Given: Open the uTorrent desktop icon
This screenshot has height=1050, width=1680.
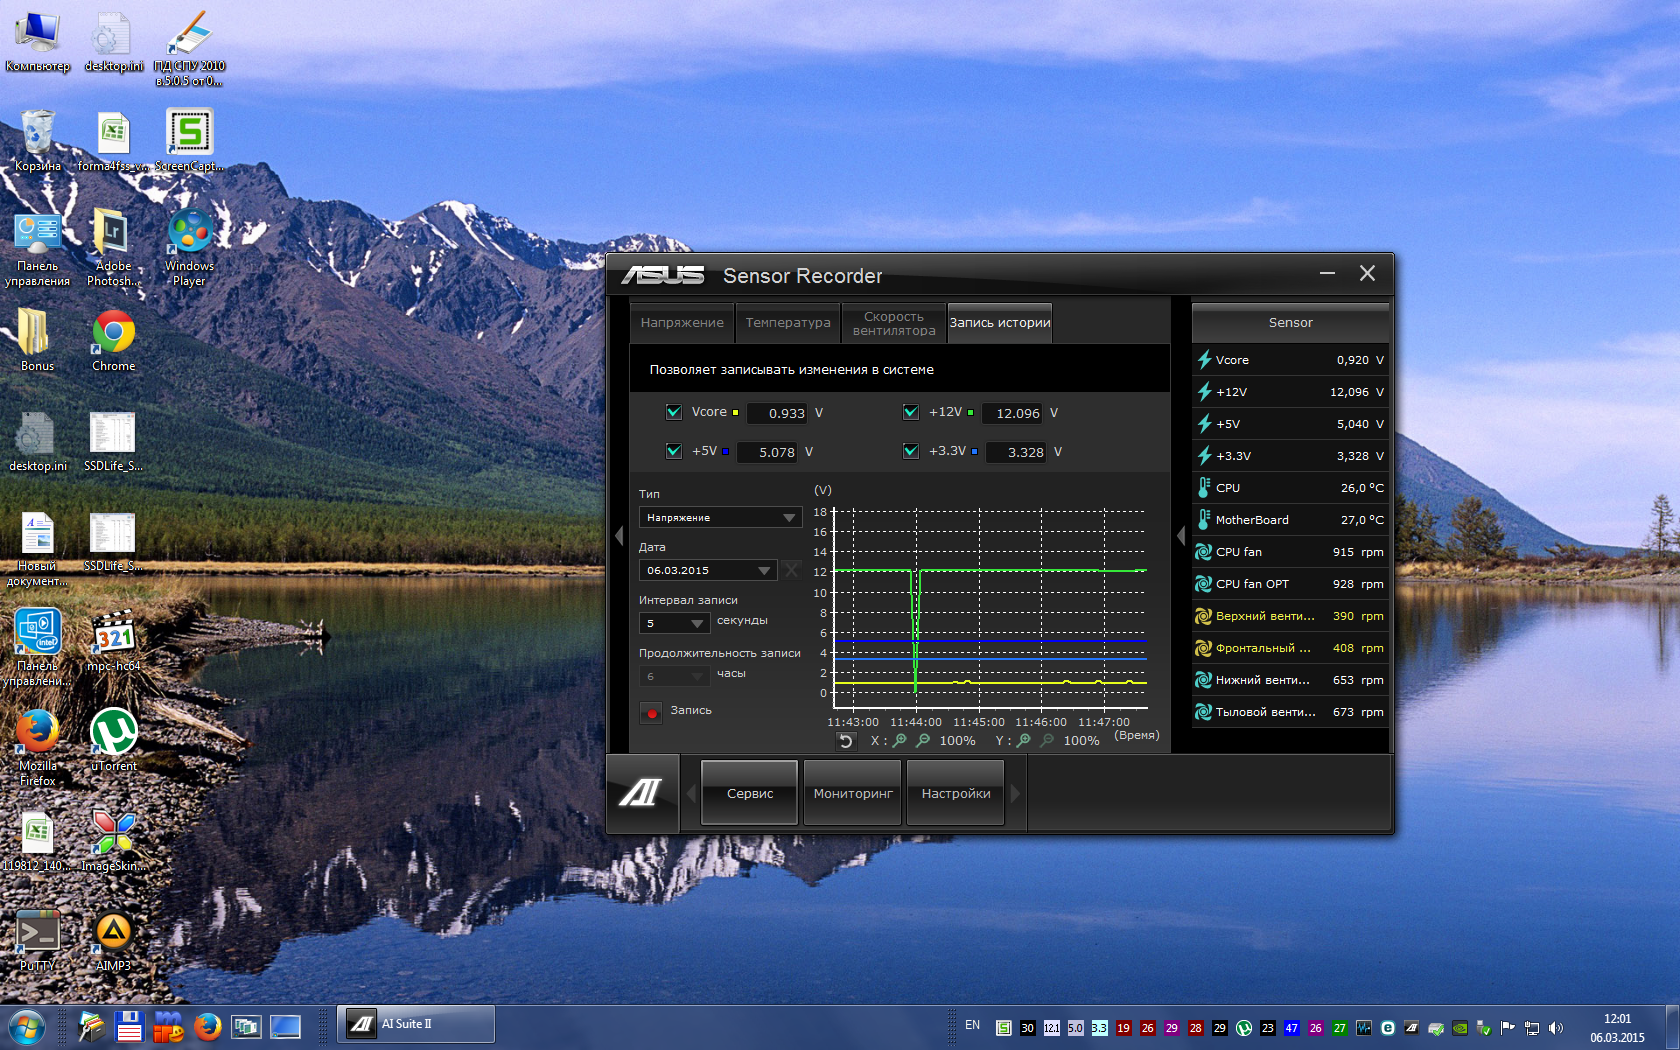Looking at the screenshot, I should [x=113, y=733].
